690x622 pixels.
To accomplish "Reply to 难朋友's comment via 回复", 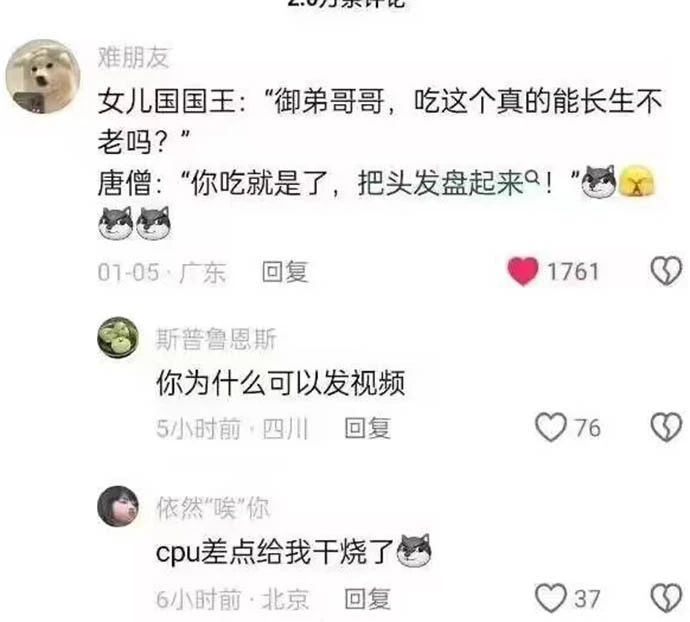I will point(285,272).
